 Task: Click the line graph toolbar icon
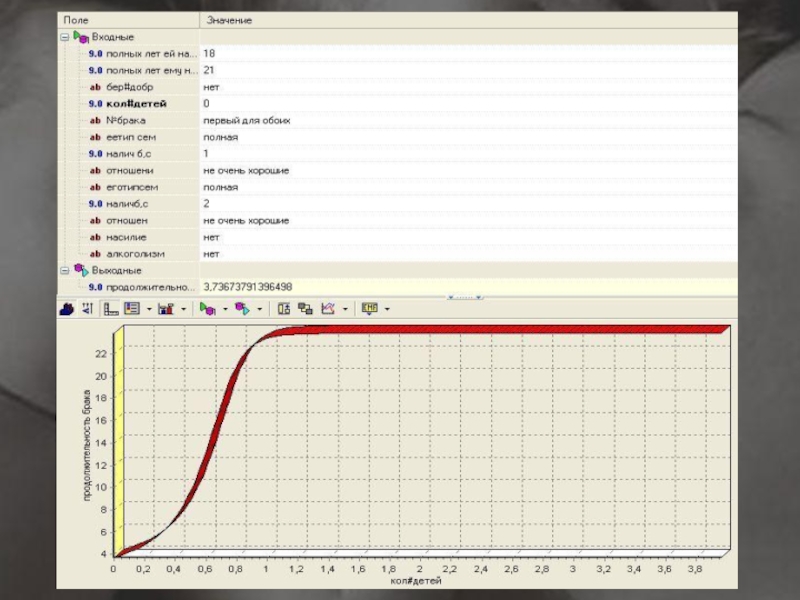point(327,309)
